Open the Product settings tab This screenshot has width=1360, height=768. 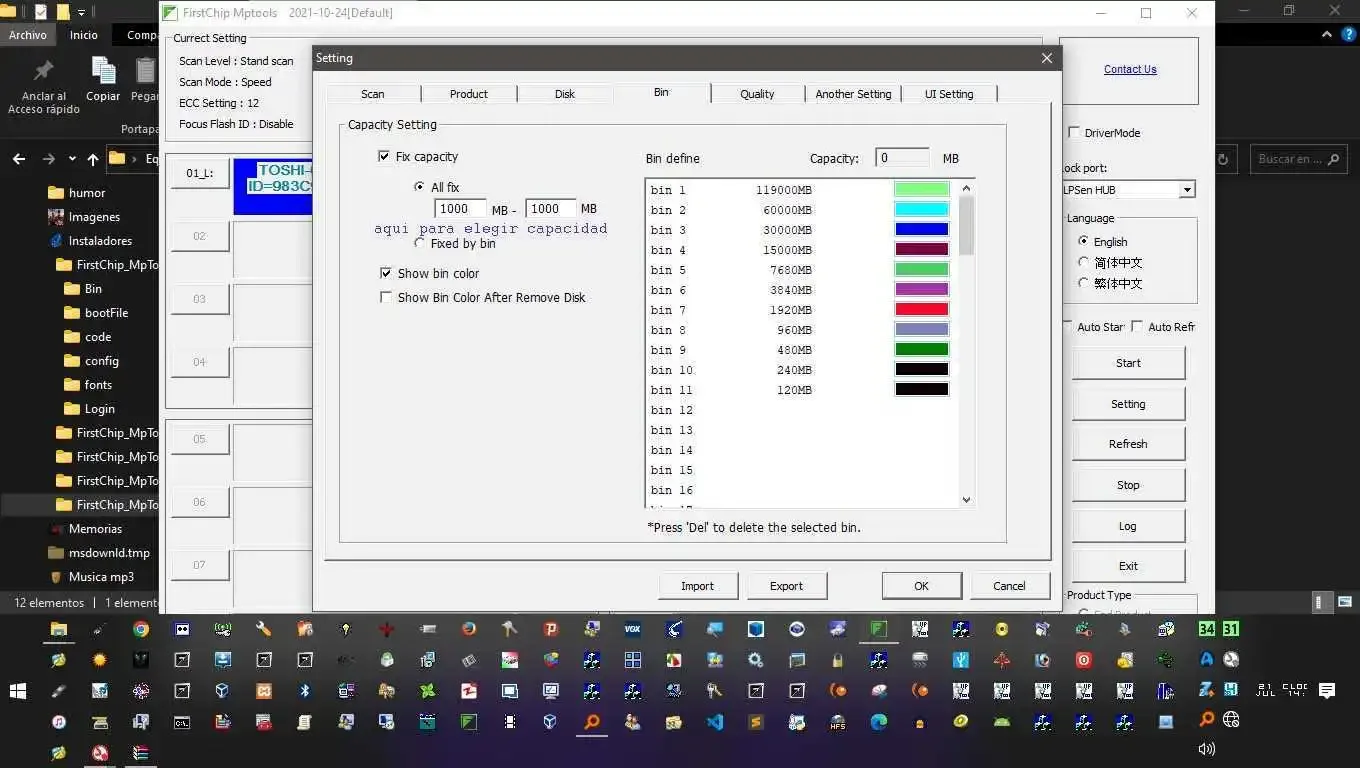click(x=469, y=94)
